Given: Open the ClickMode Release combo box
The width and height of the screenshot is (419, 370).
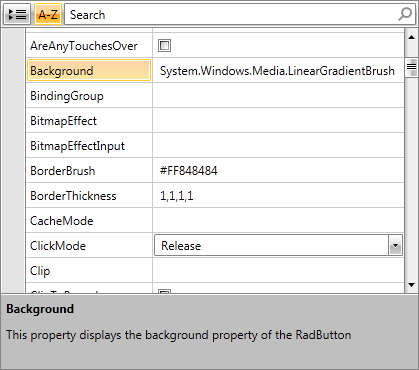Looking at the screenshot, I should click(278, 245).
